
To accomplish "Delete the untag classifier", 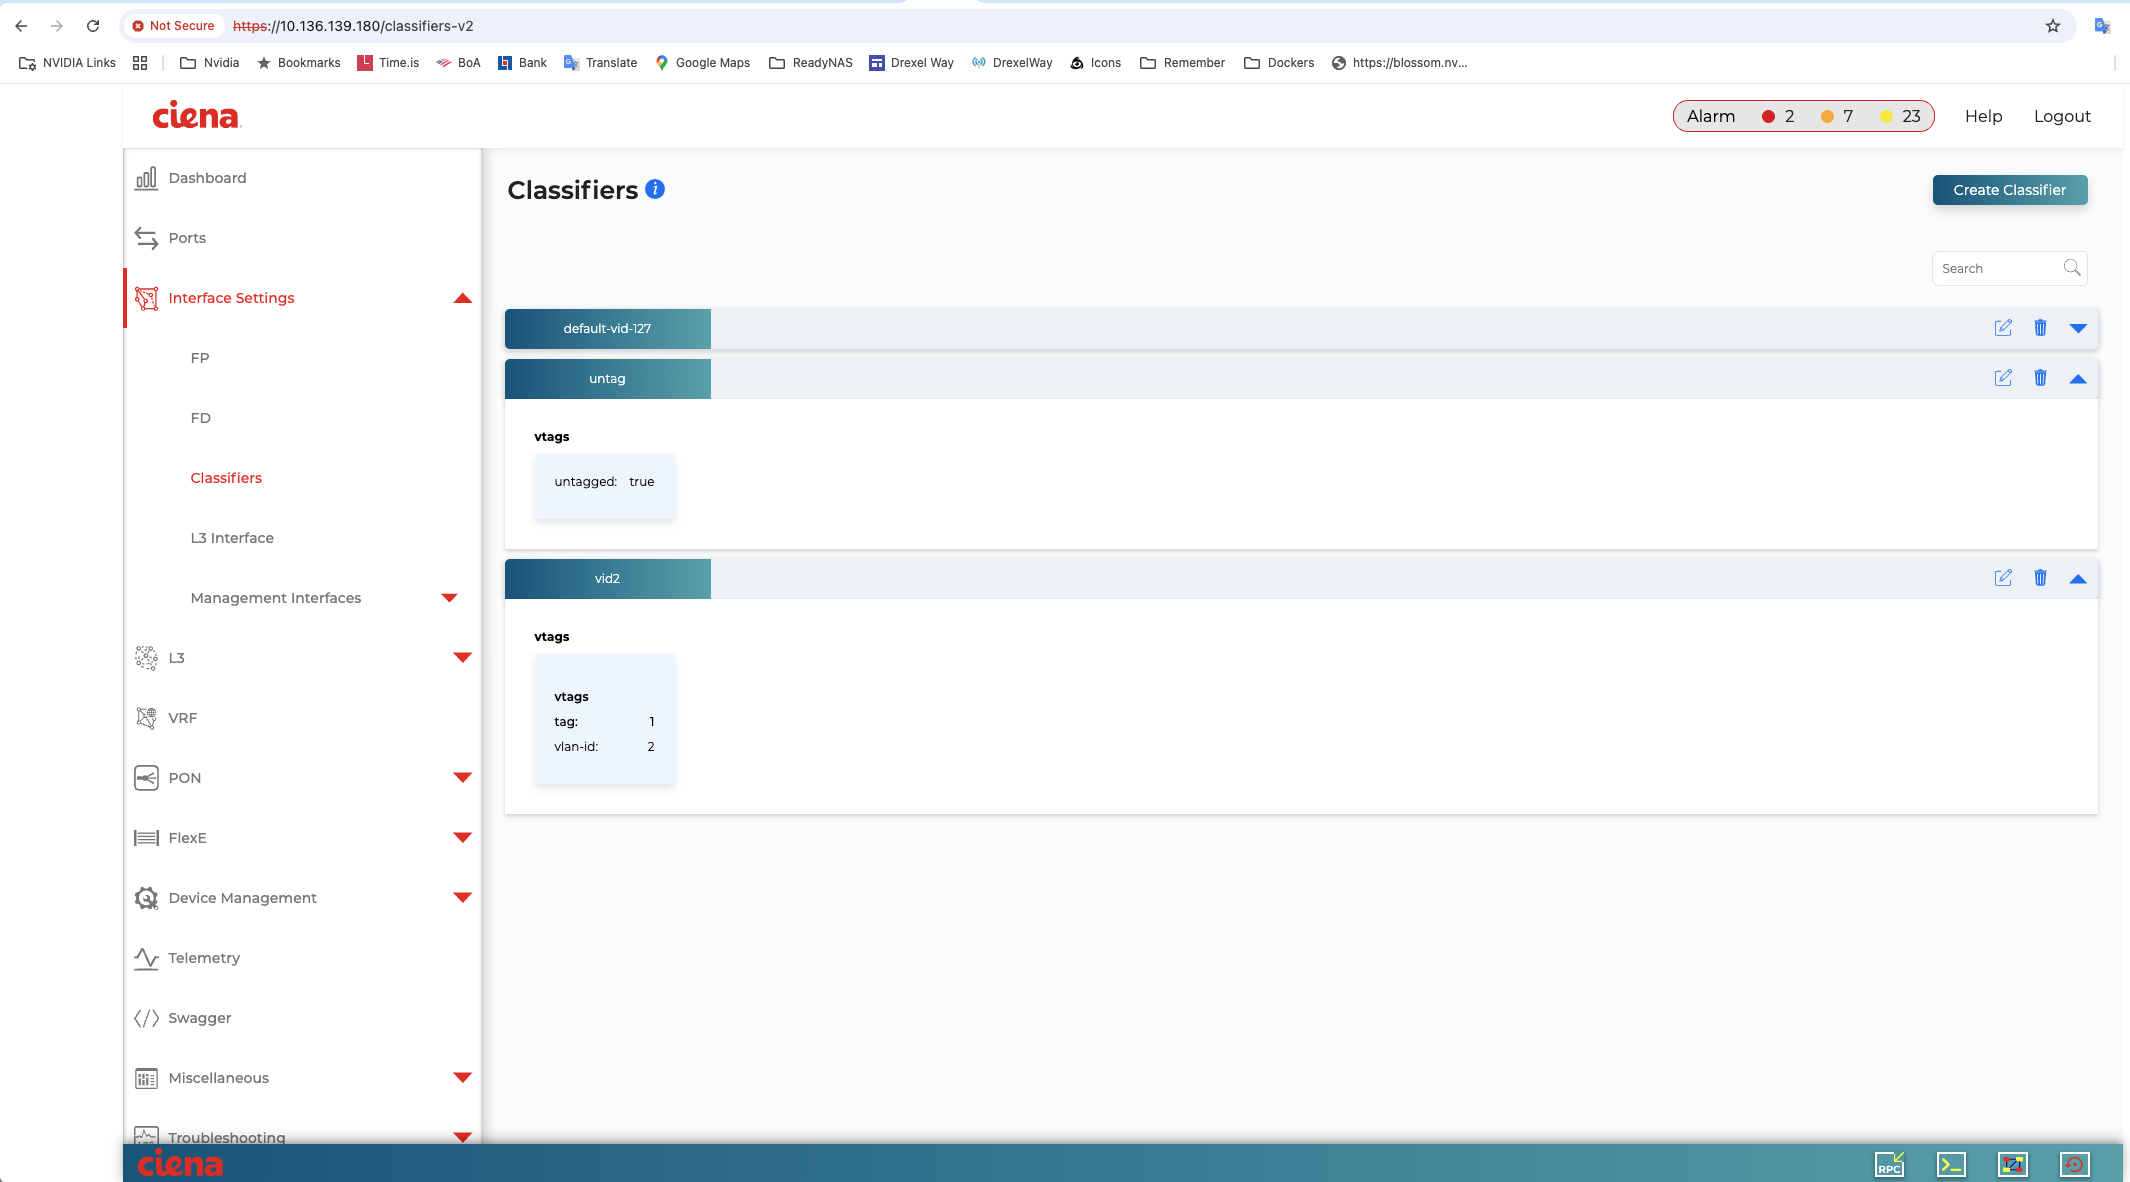I will (2040, 378).
